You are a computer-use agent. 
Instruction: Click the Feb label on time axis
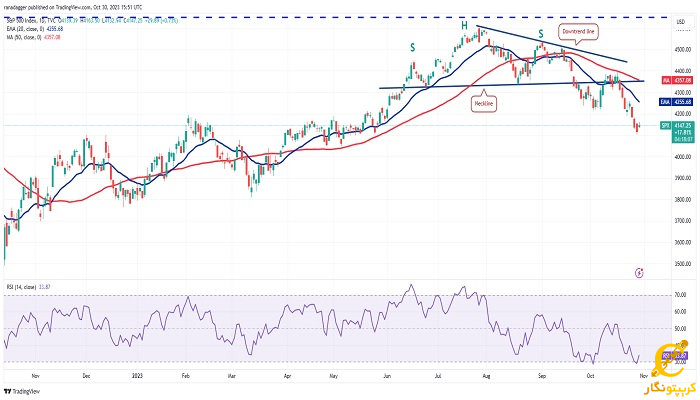186,376
